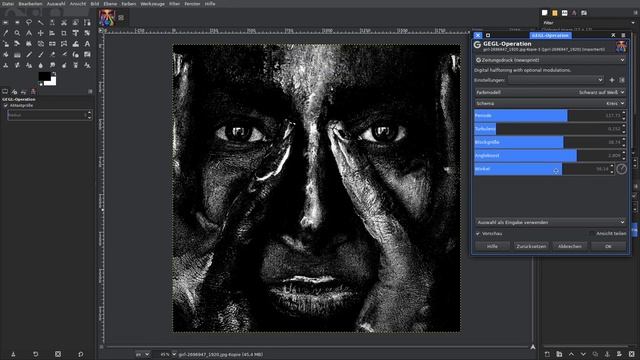This screenshot has width=640, height=360.
Task: Reset colors to default black and white
Action: tap(40, 84)
